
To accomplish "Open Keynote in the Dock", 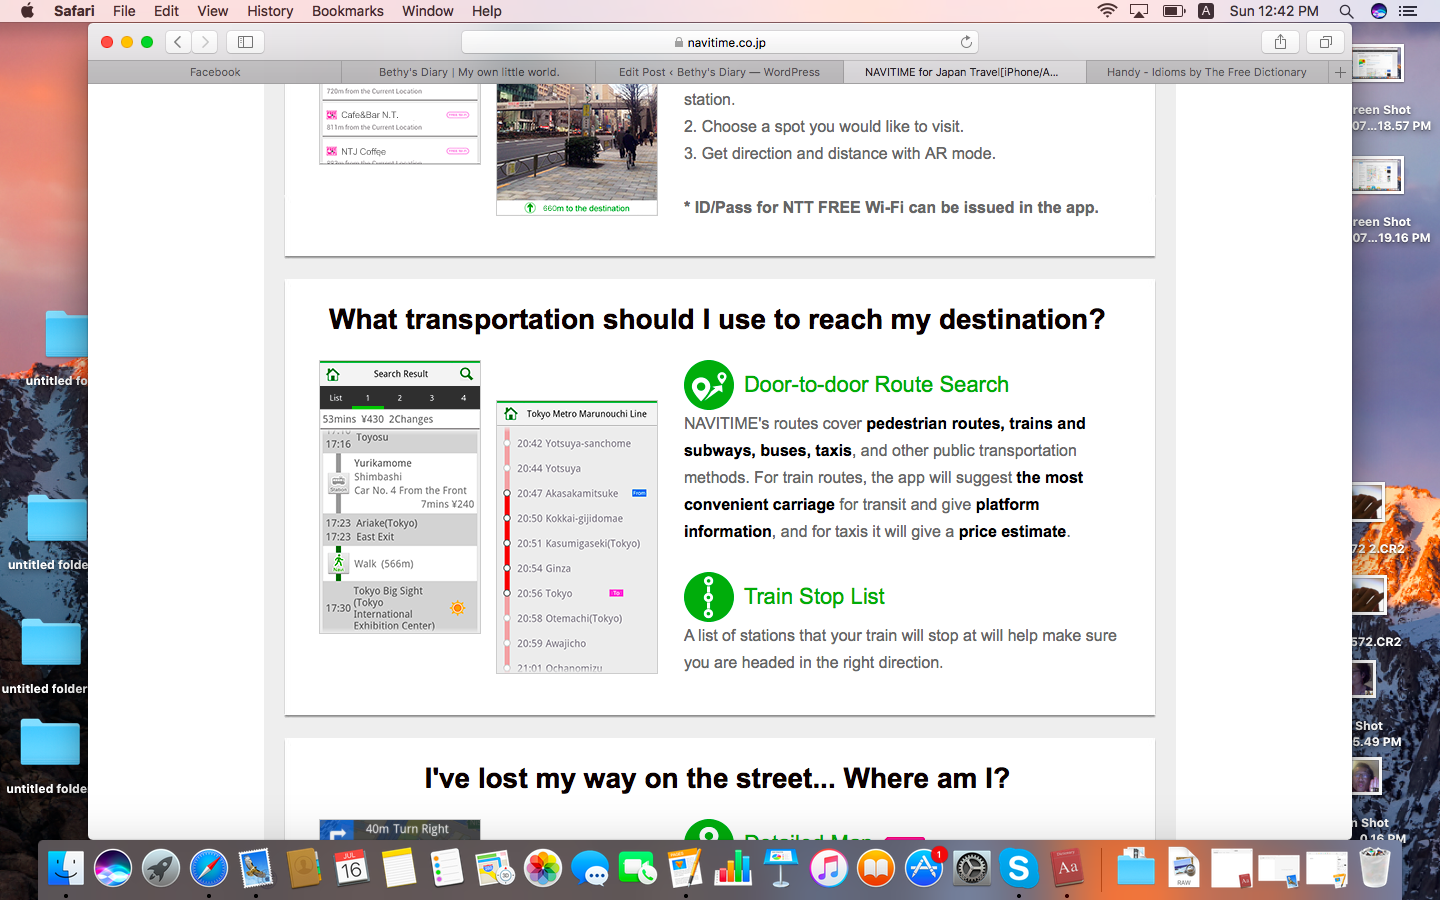I will (x=781, y=868).
